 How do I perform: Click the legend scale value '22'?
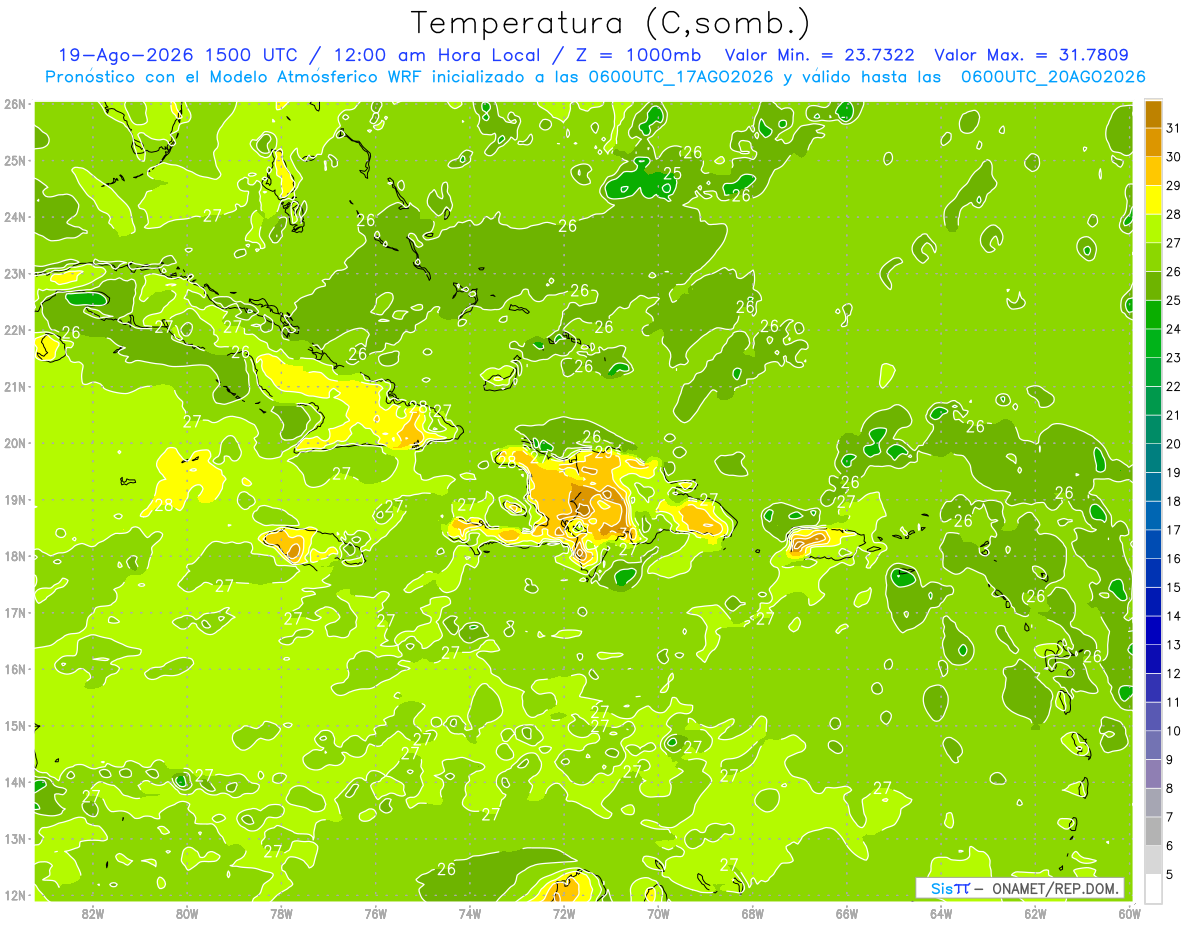[x=1173, y=386]
